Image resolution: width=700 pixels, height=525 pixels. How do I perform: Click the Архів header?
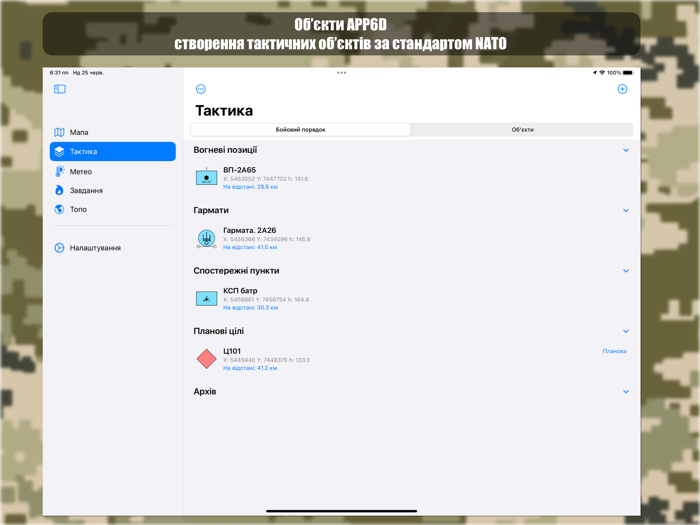pos(205,392)
